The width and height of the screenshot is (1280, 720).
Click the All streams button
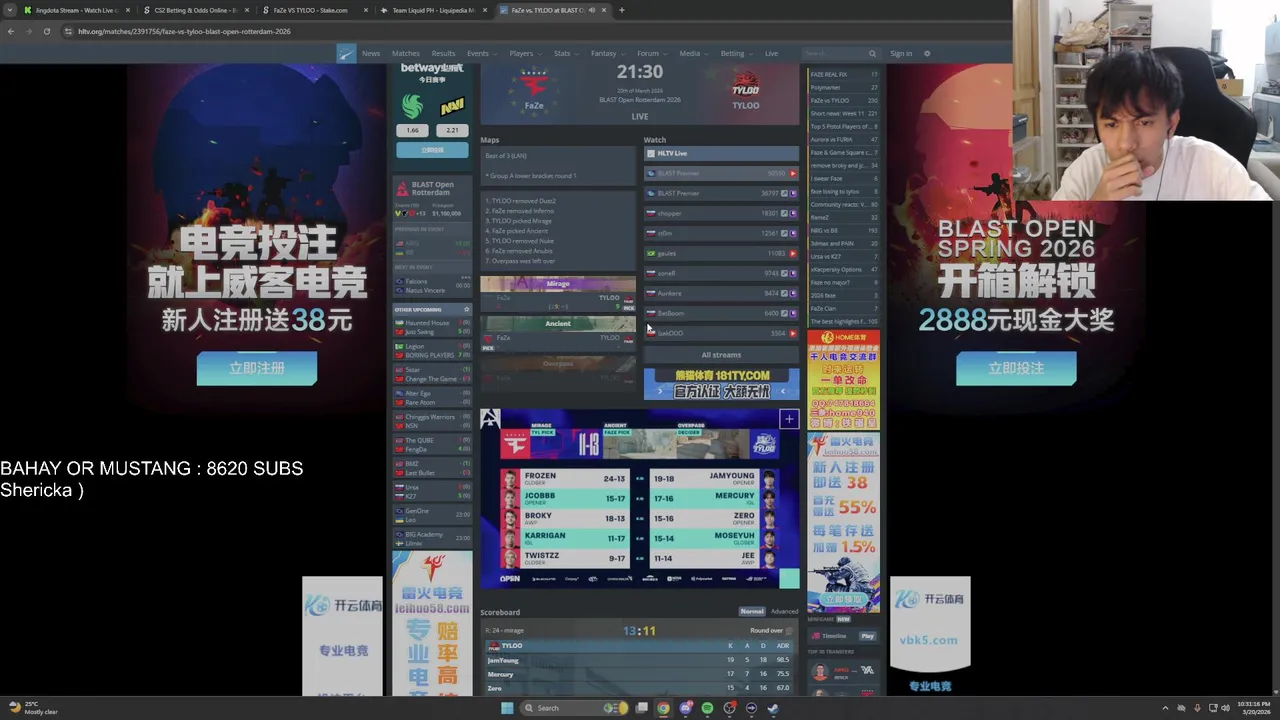coord(721,355)
